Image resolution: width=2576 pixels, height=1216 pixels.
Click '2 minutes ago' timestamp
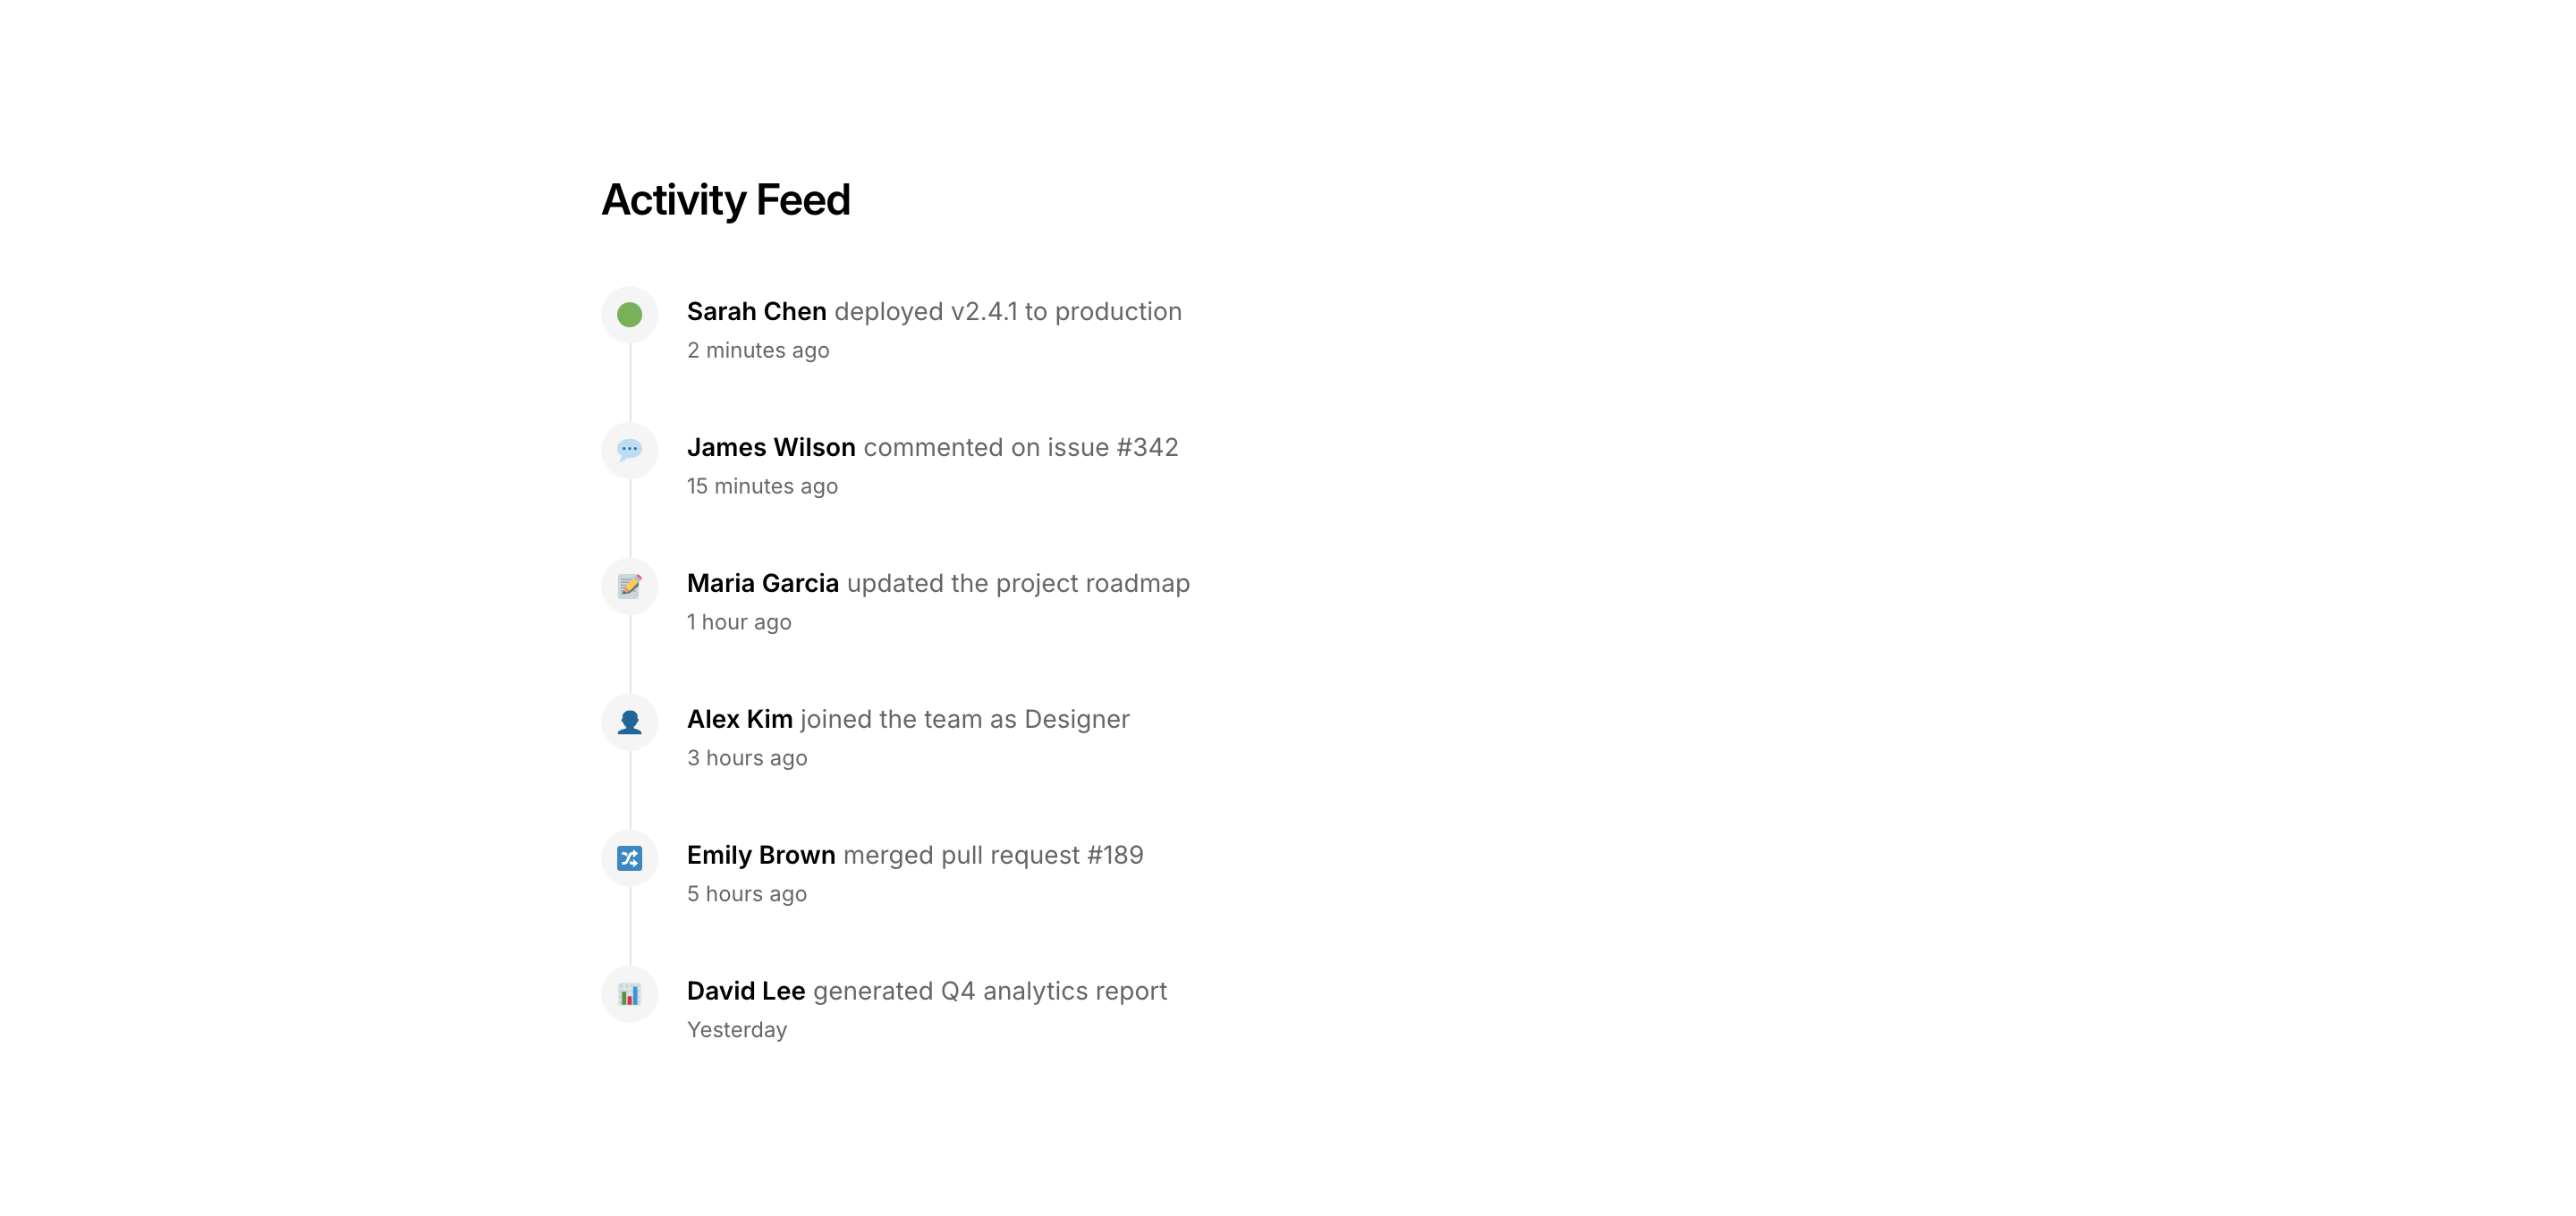pos(757,351)
